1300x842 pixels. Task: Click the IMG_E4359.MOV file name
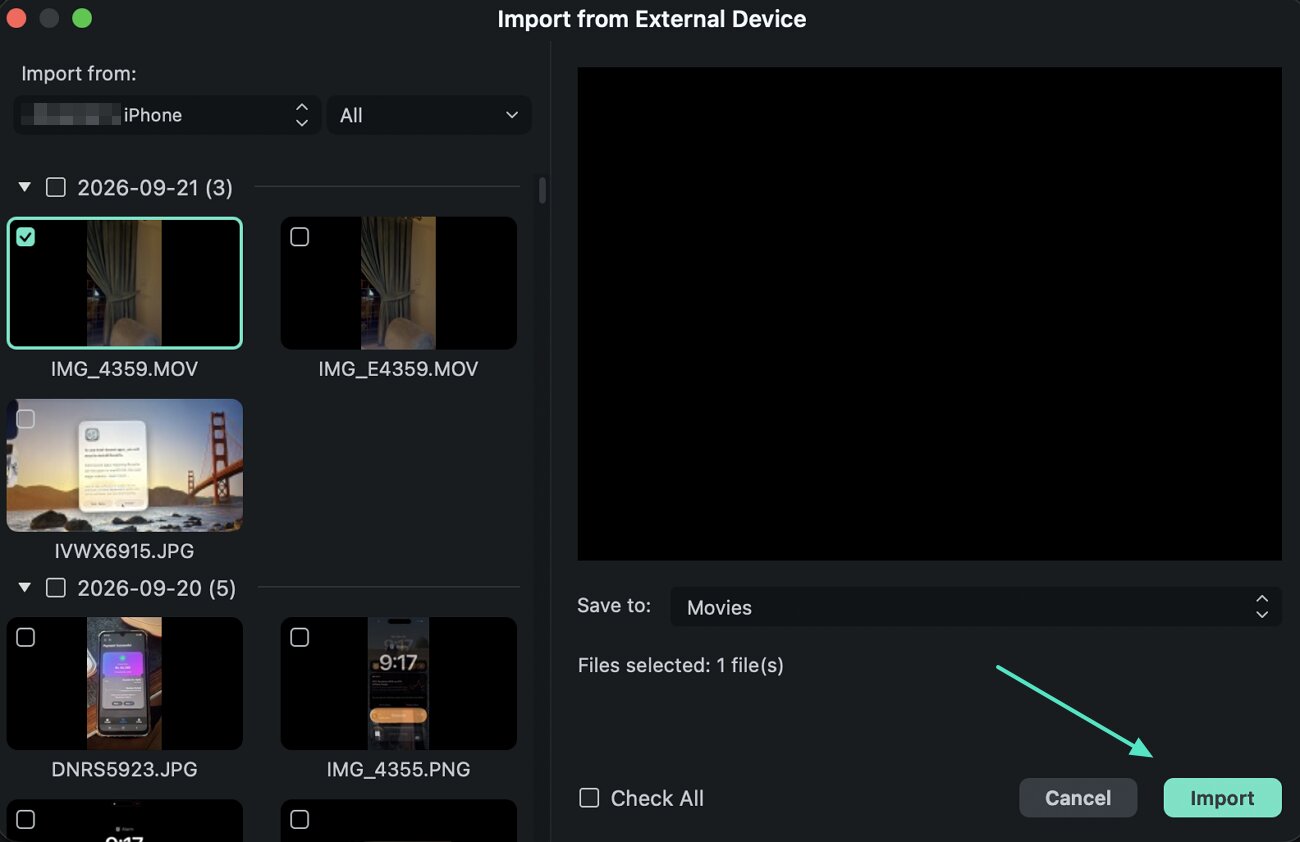click(398, 369)
